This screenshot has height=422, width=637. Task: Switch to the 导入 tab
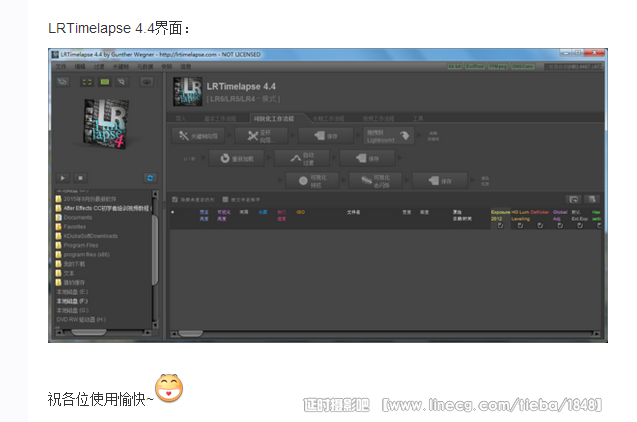[x=180, y=119]
